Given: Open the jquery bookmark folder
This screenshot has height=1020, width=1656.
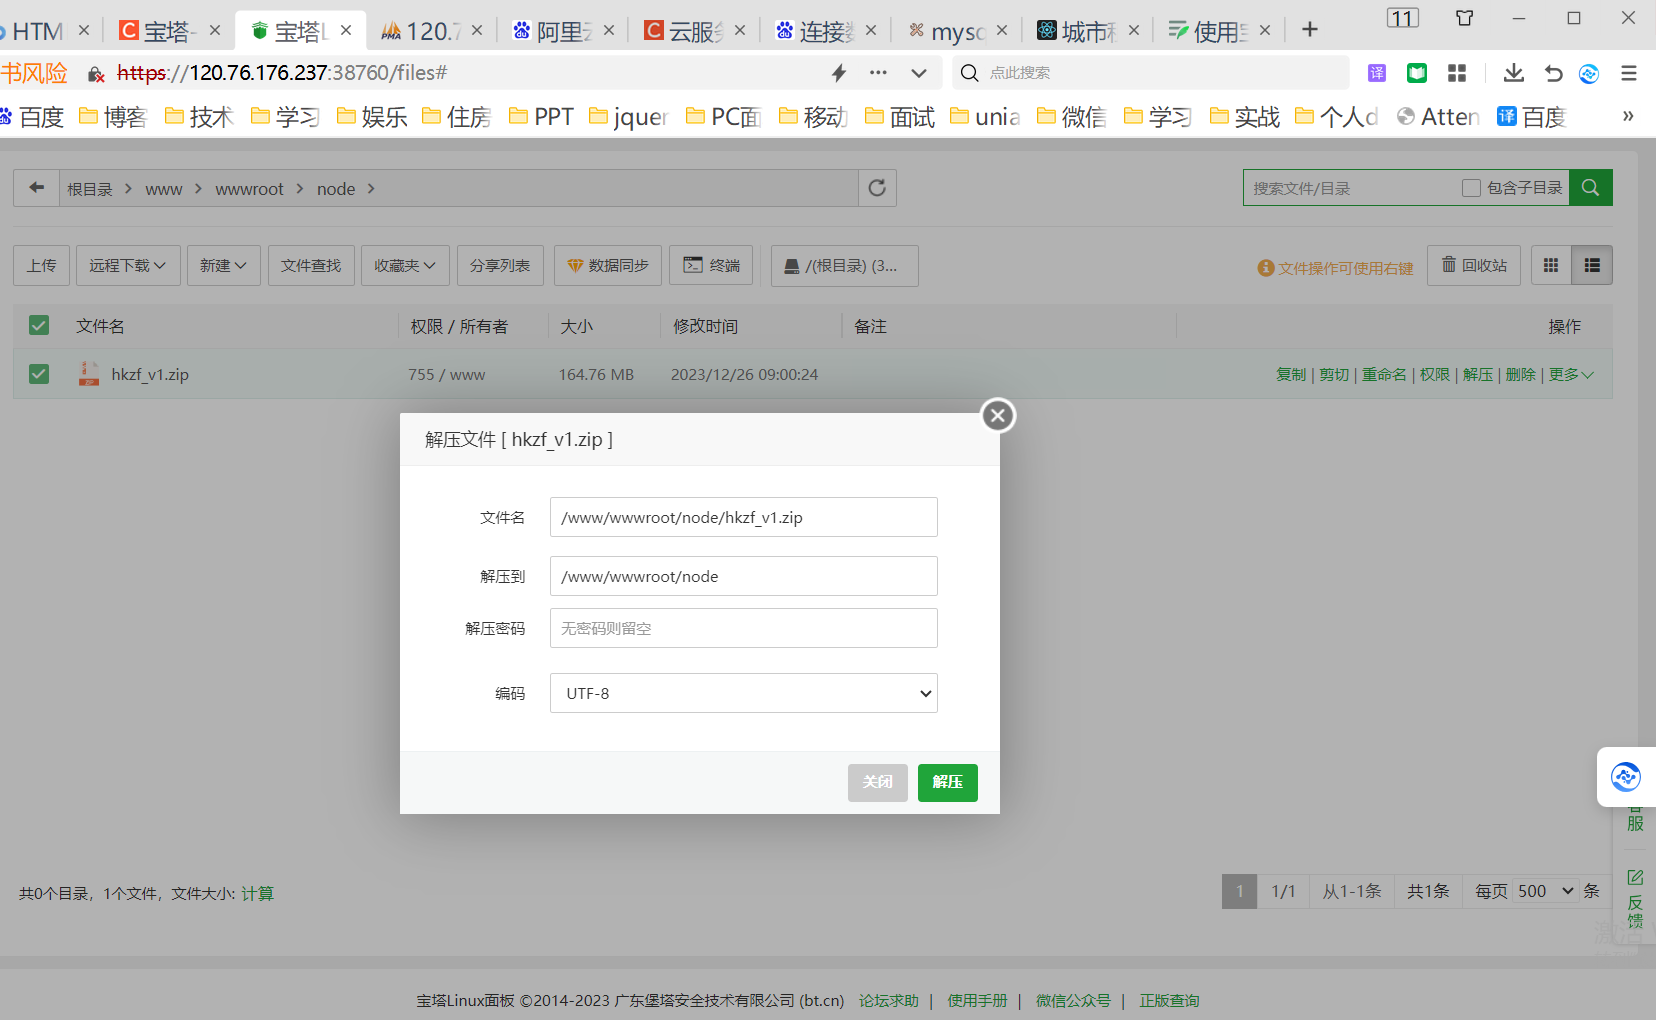Looking at the screenshot, I should click(x=628, y=117).
